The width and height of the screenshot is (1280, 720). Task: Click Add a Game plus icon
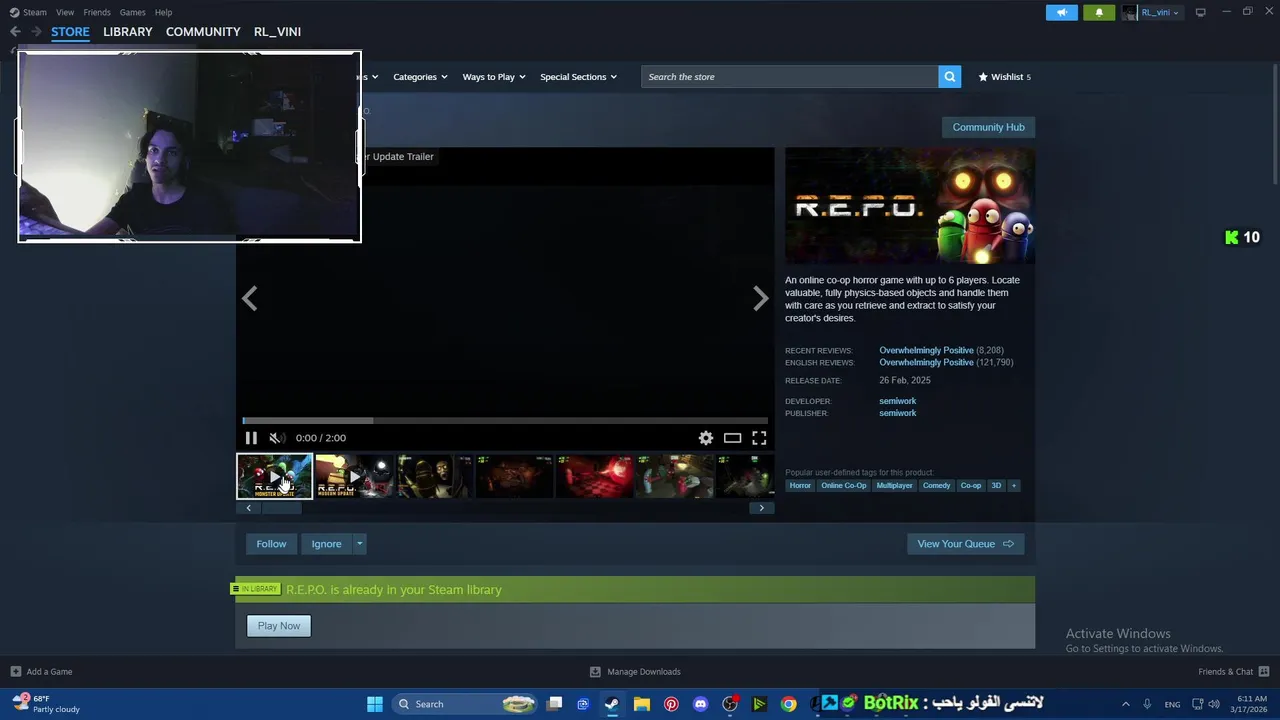coord(16,672)
